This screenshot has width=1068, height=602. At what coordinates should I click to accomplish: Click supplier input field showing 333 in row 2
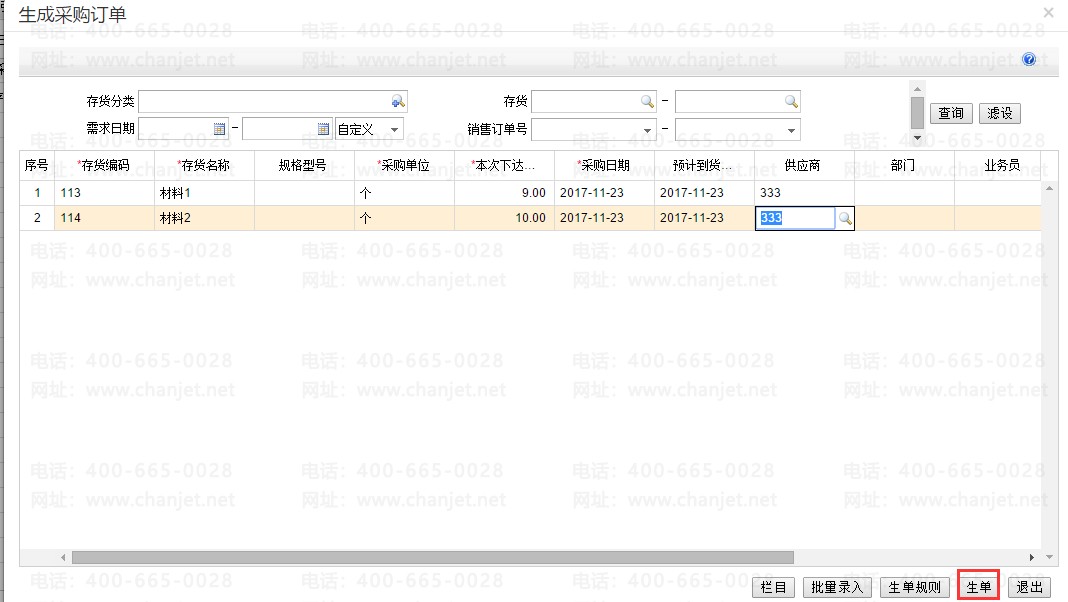point(795,218)
